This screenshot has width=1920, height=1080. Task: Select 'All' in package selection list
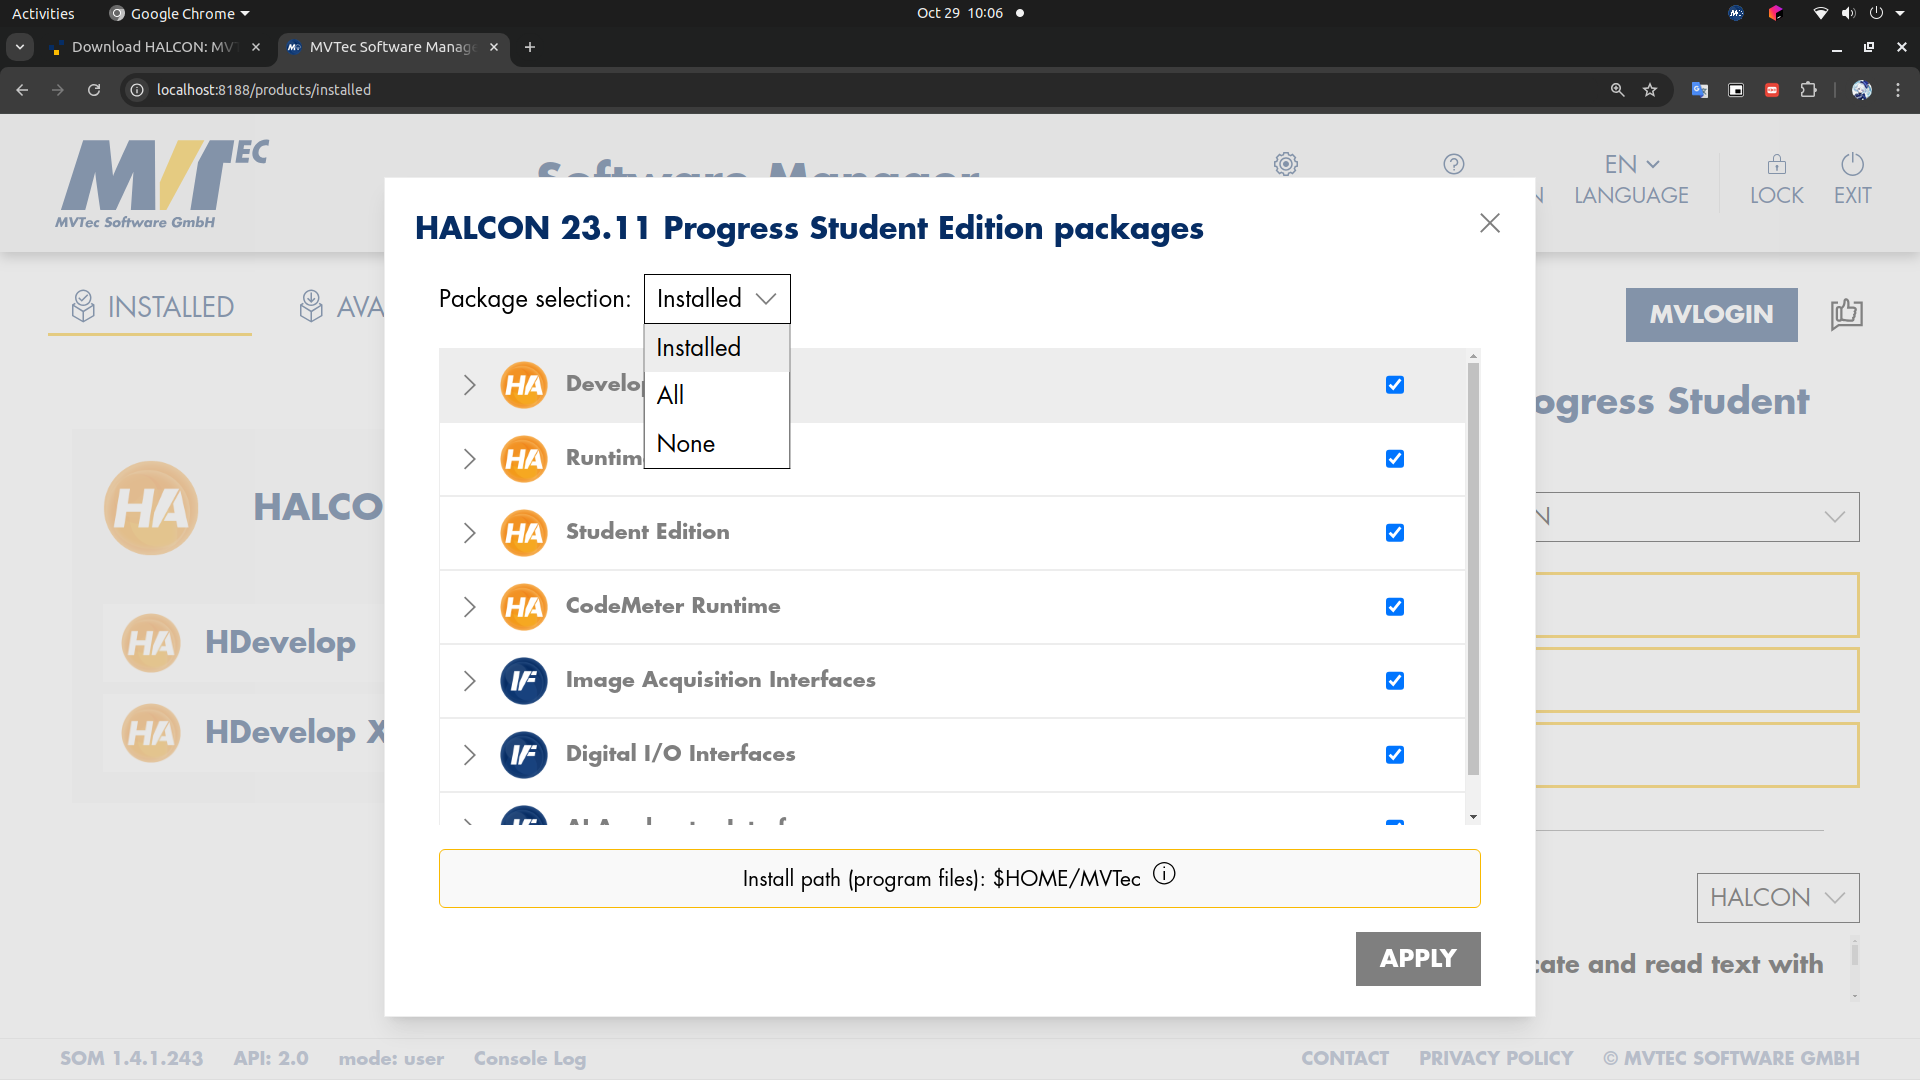tap(716, 395)
